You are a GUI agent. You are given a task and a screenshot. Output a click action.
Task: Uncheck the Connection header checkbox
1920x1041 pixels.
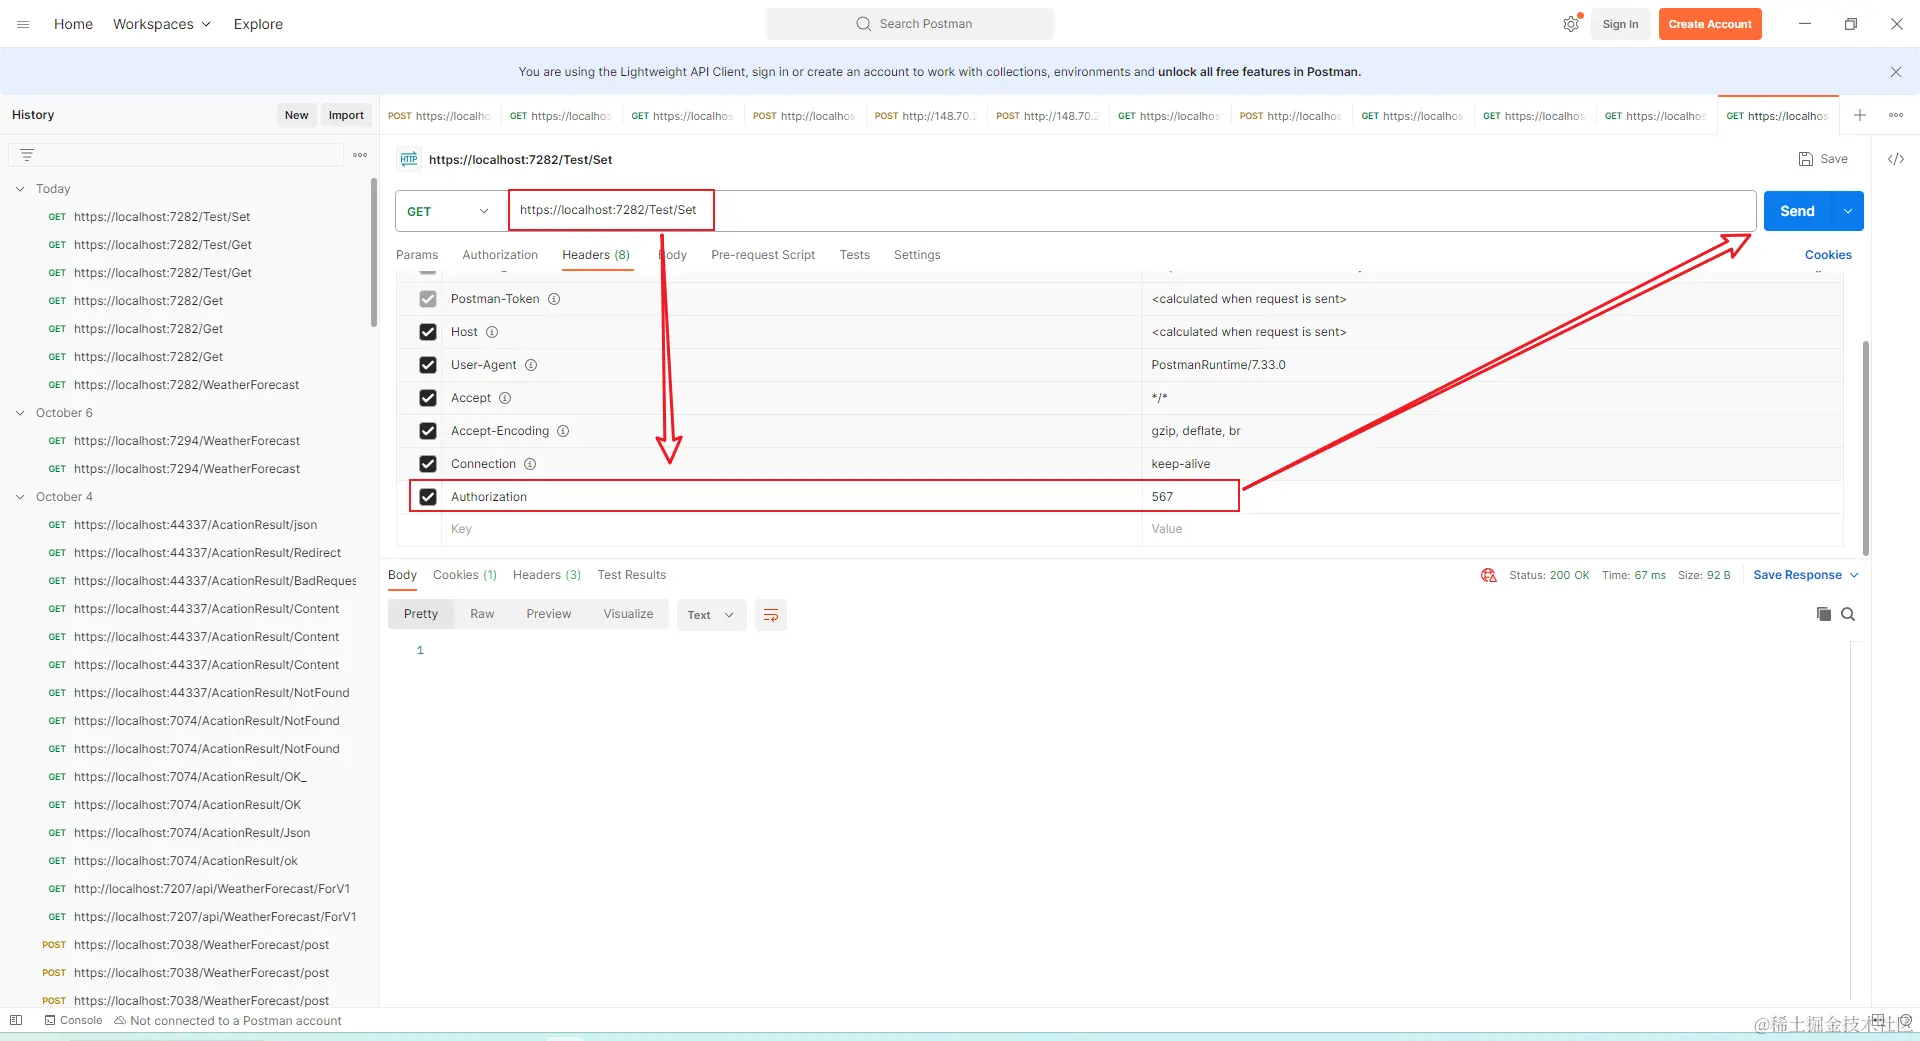coord(428,464)
